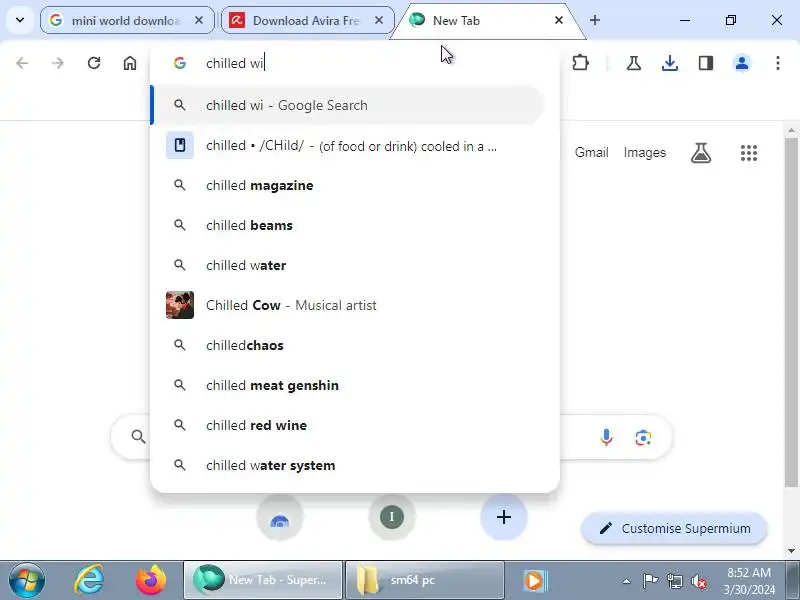
Task: Open a new tab with plus button
Action: [x=595, y=20]
